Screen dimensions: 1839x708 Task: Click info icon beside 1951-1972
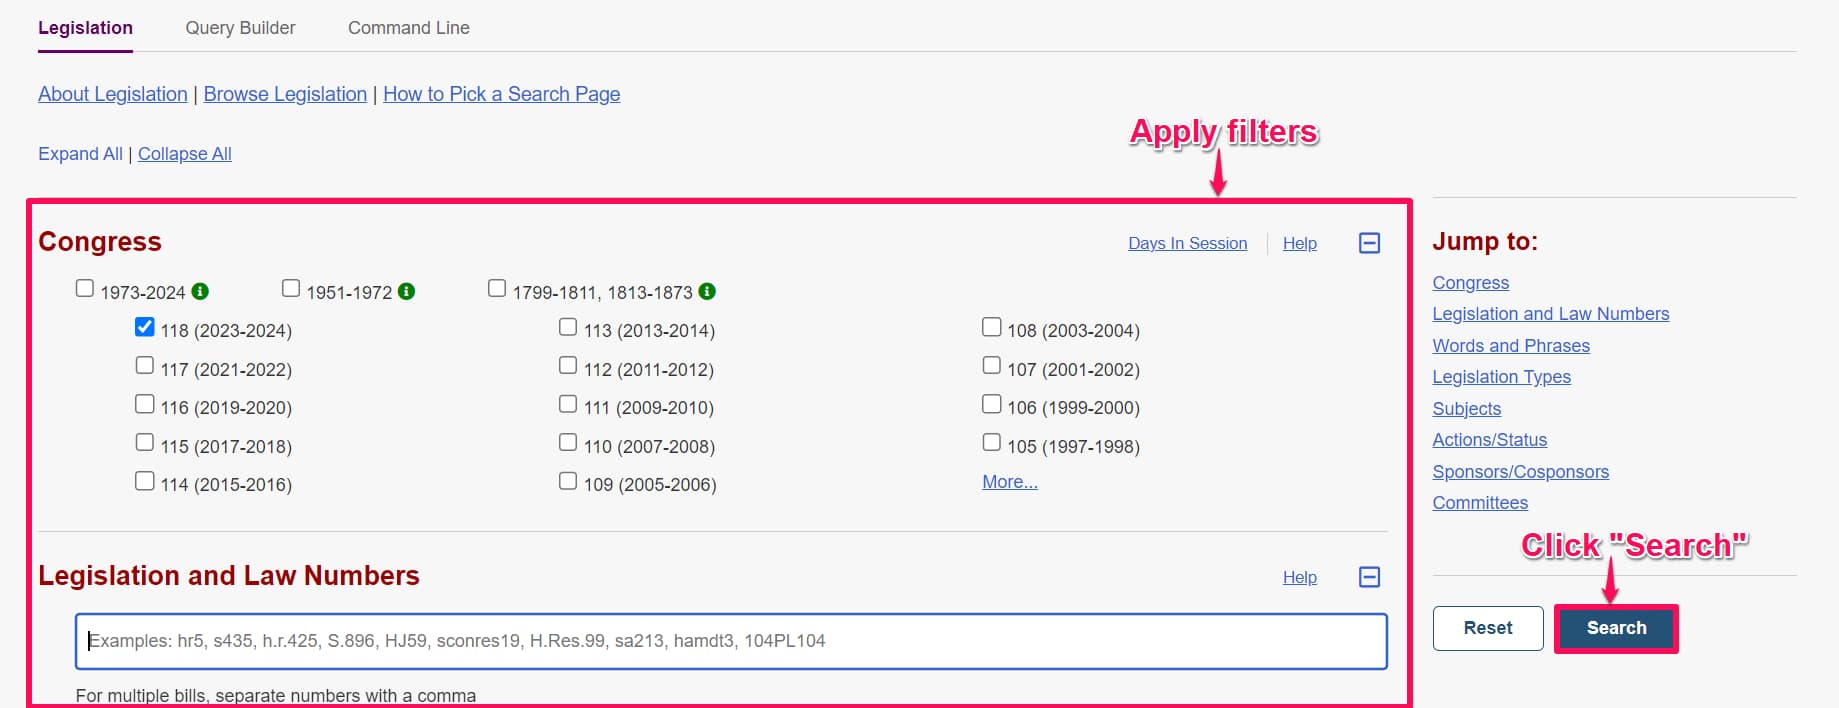coord(406,291)
